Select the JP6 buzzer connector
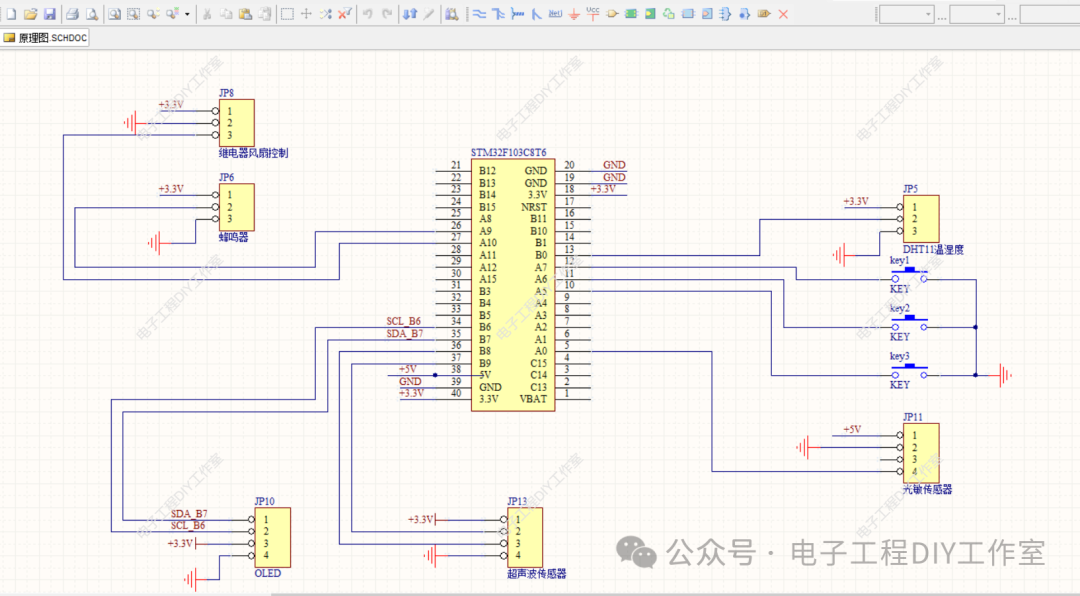The height and width of the screenshot is (596, 1080). [236, 207]
